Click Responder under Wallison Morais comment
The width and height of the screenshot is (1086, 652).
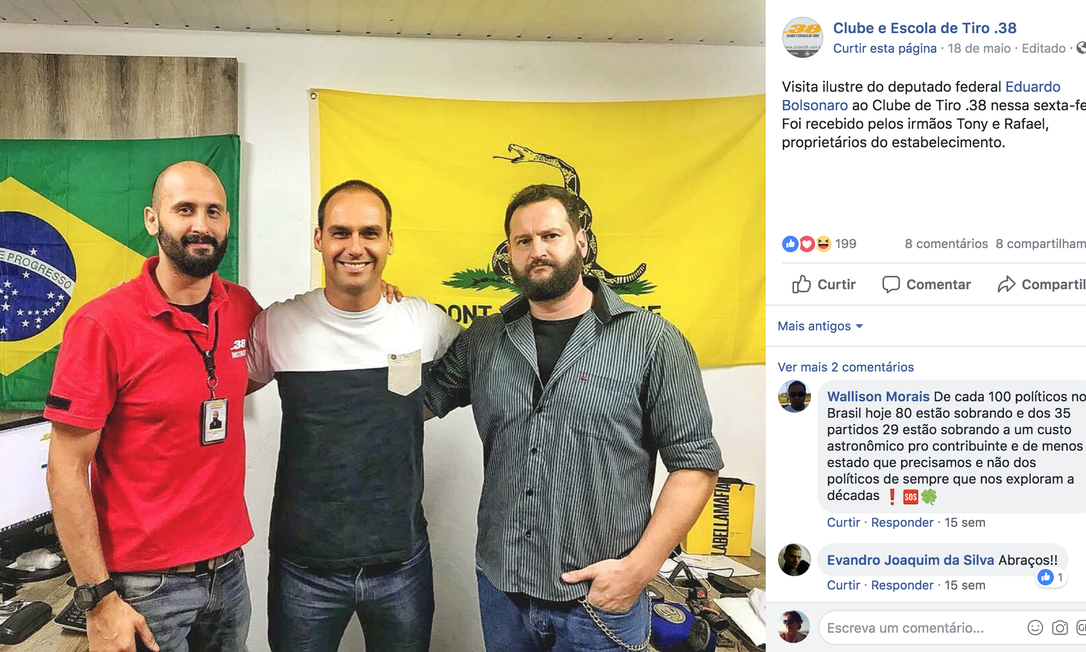[x=902, y=522]
